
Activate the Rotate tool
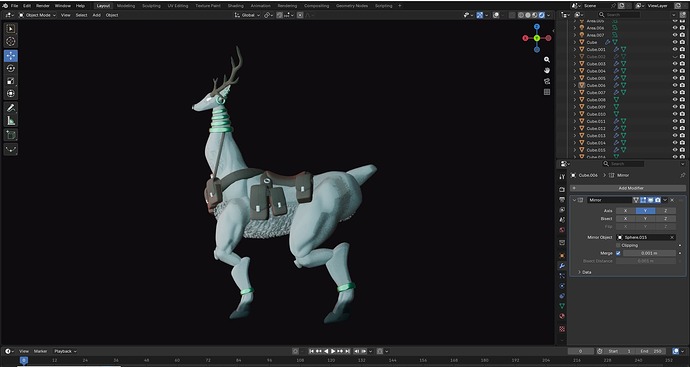(x=11, y=68)
